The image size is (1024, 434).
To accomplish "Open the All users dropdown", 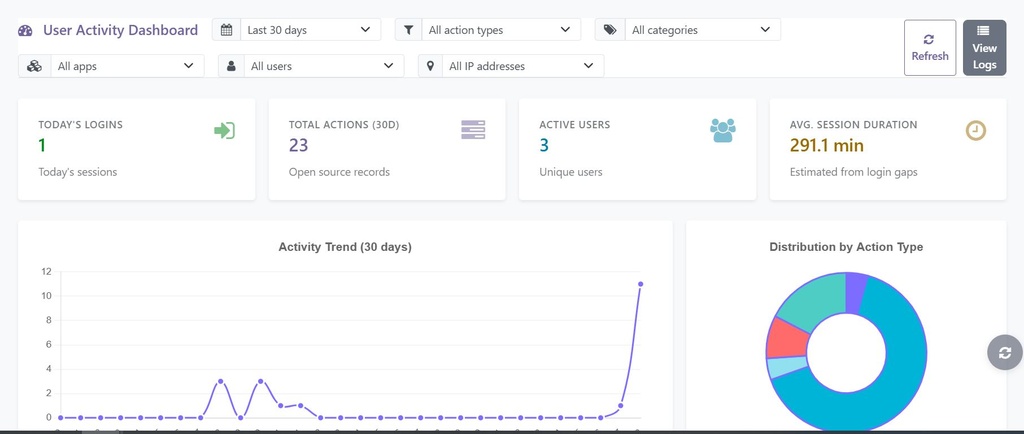I will 324,66.
